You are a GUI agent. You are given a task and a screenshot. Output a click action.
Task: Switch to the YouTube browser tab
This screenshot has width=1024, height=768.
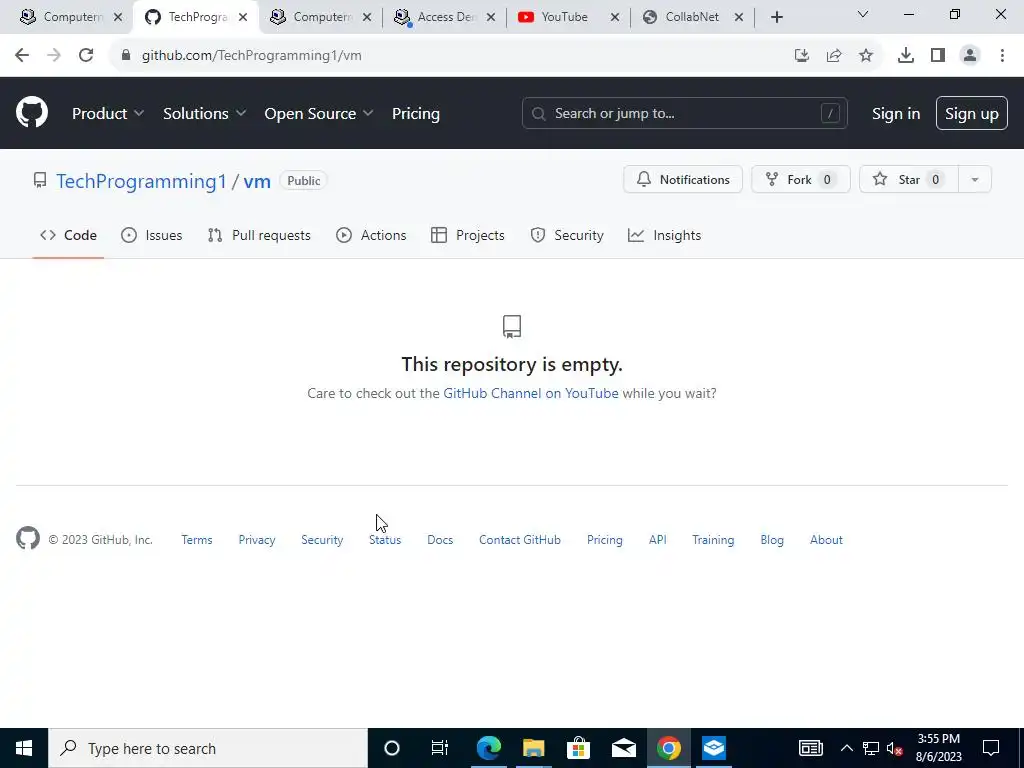(x=565, y=17)
